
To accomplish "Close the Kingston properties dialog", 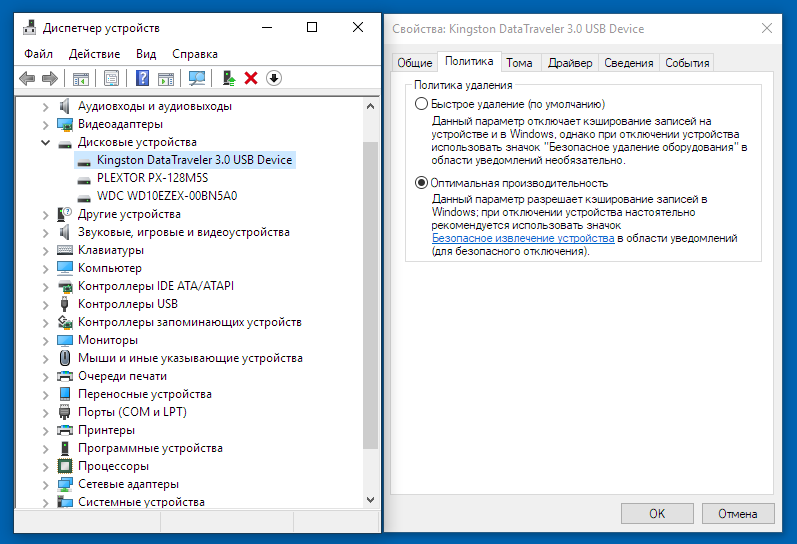I will pos(767,28).
